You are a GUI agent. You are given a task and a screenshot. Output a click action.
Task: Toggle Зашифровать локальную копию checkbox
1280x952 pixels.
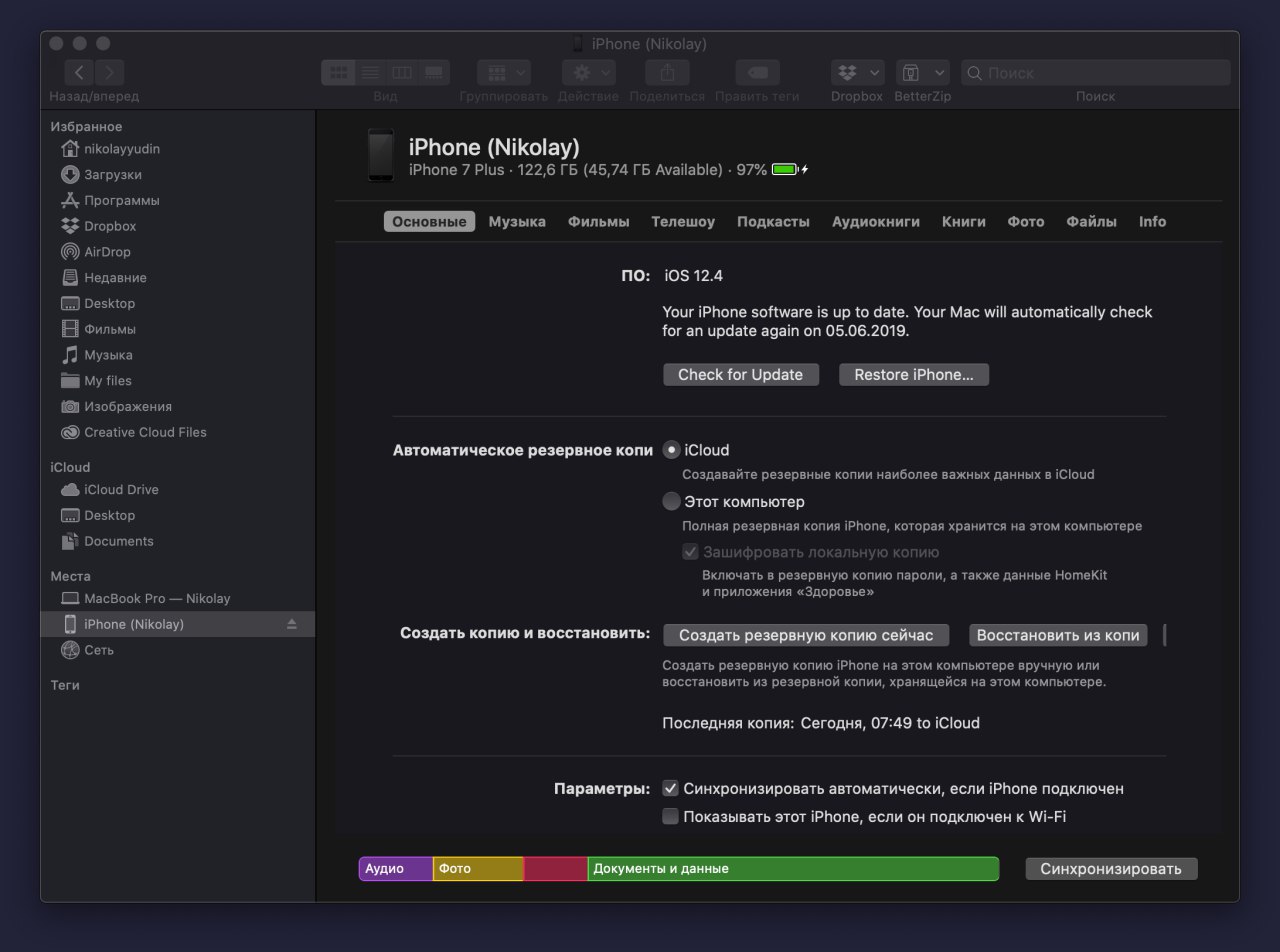[690, 552]
